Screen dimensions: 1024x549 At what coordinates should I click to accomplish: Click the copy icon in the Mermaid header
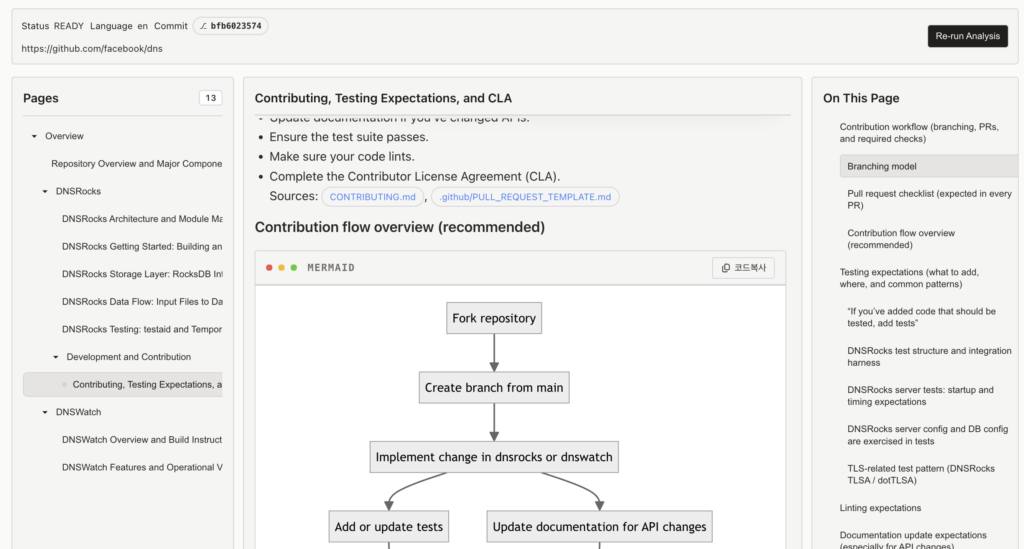[726, 268]
